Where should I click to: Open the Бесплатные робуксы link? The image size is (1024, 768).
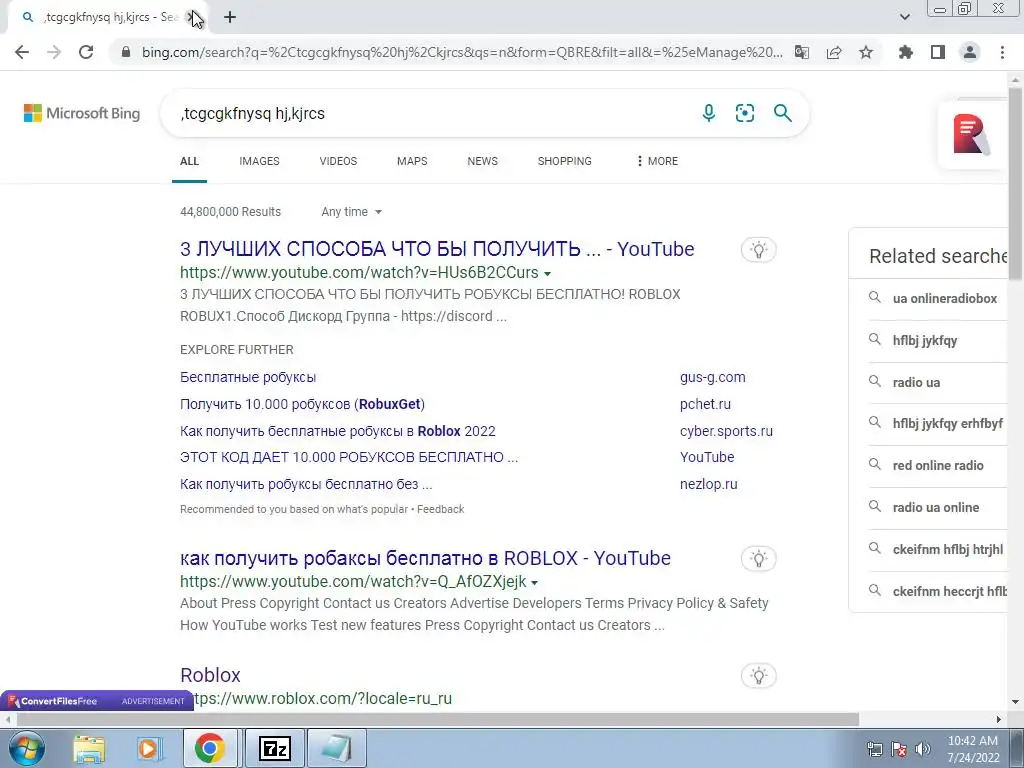point(248,377)
